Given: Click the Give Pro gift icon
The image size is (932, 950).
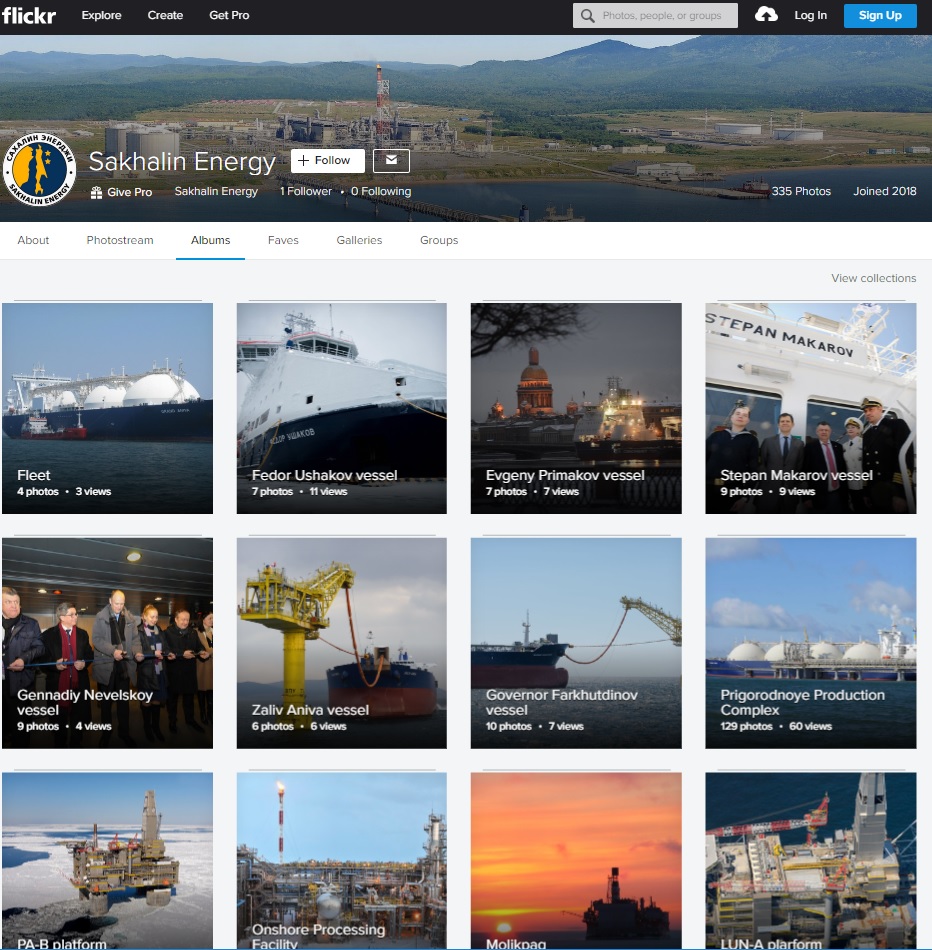Looking at the screenshot, I should (96, 193).
